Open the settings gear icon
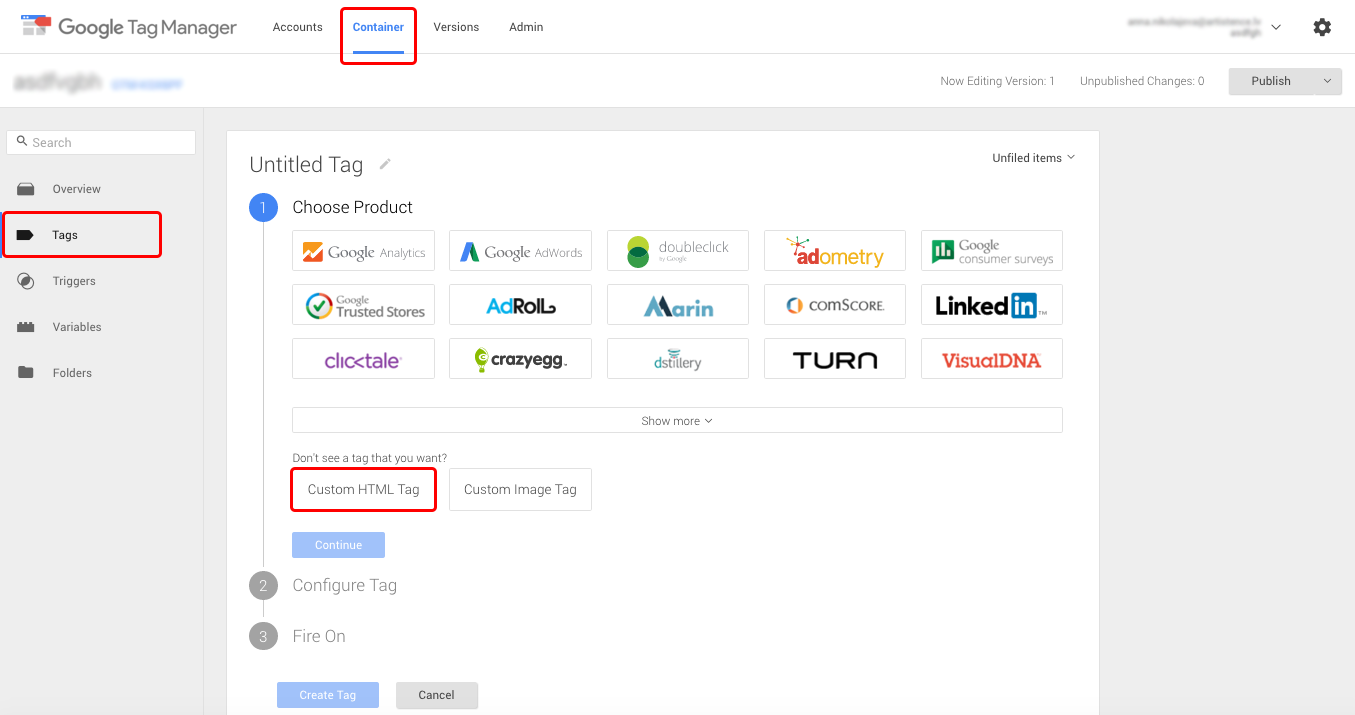Image resolution: width=1355 pixels, height=715 pixels. [1322, 27]
